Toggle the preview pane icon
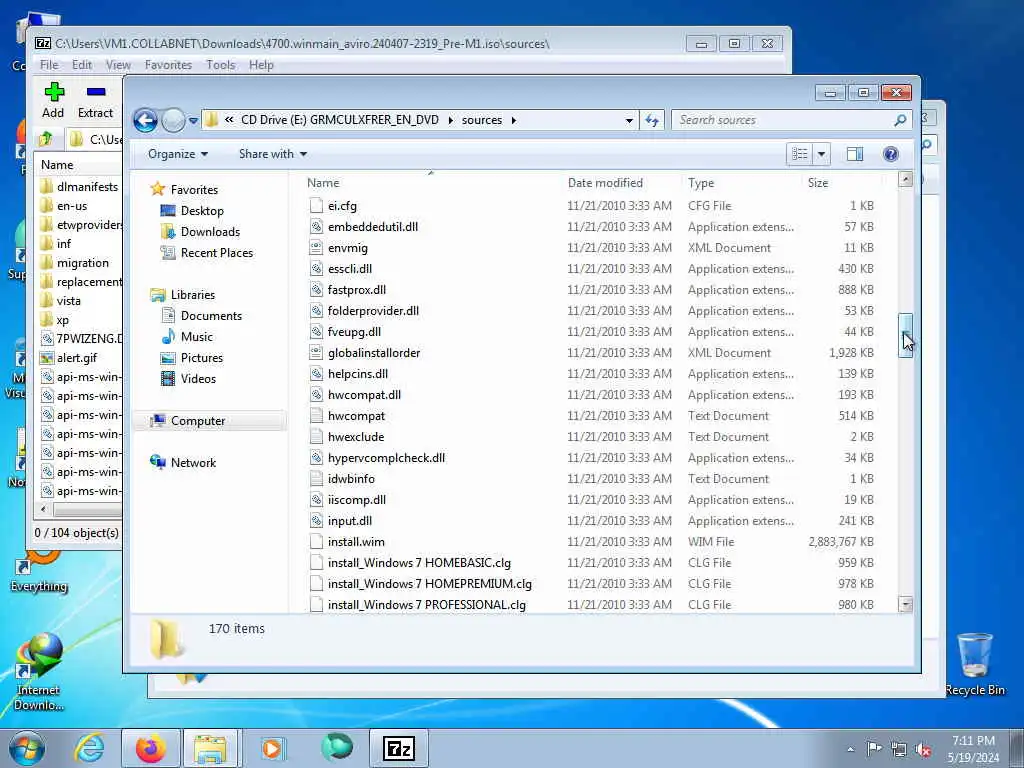This screenshot has width=1024, height=768. [x=855, y=154]
